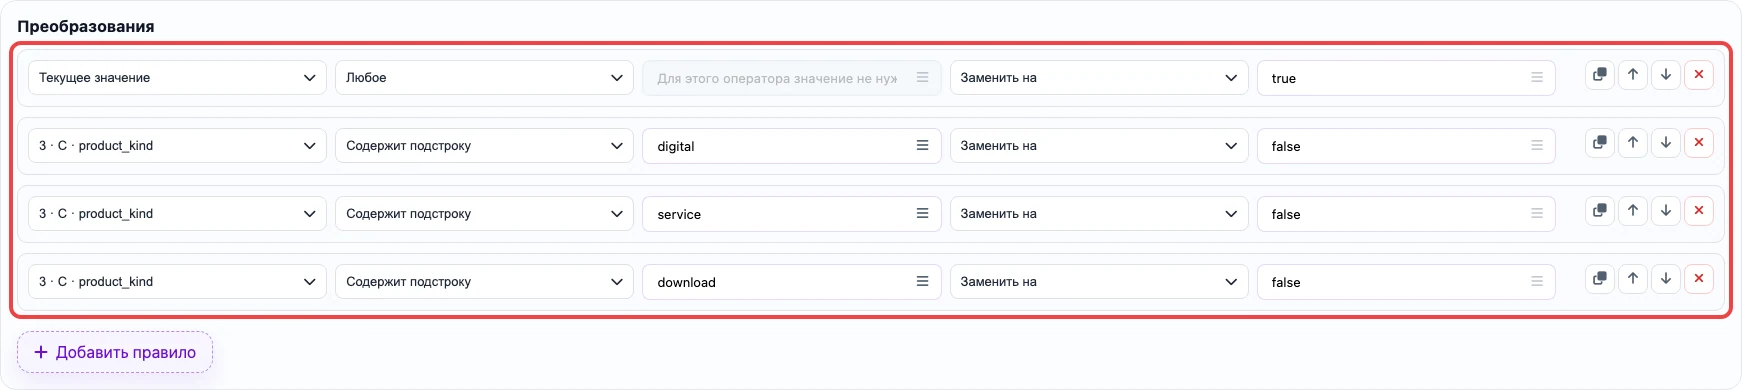Image resolution: width=1742 pixels, height=390 pixels.
Task: Move the download rule up
Action: (1633, 279)
